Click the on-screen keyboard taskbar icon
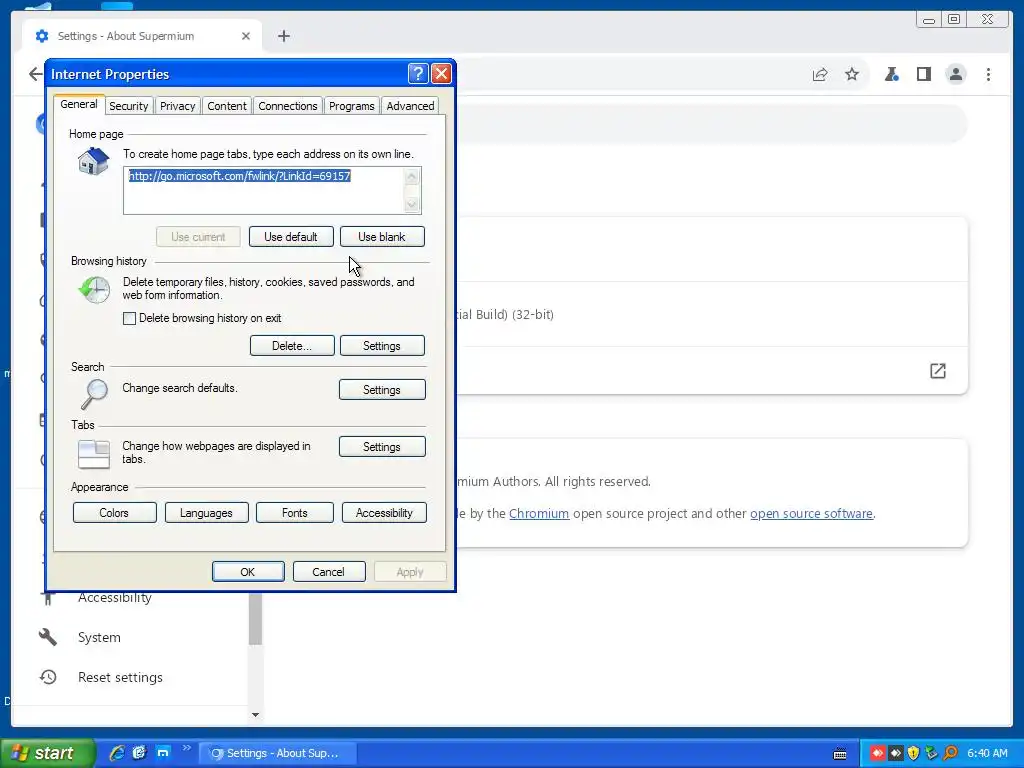The height and width of the screenshot is (768, 1024). pyautogui.click(x=840, y=754)
